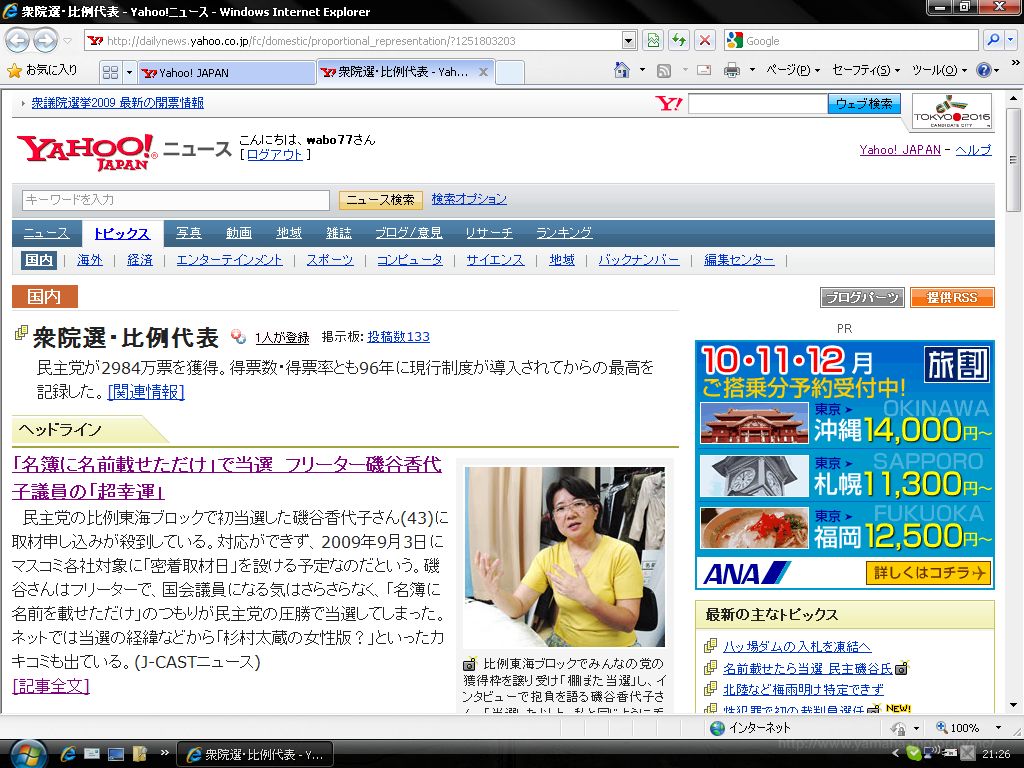Open the search provider dropdown arrow

[1010, 40]
